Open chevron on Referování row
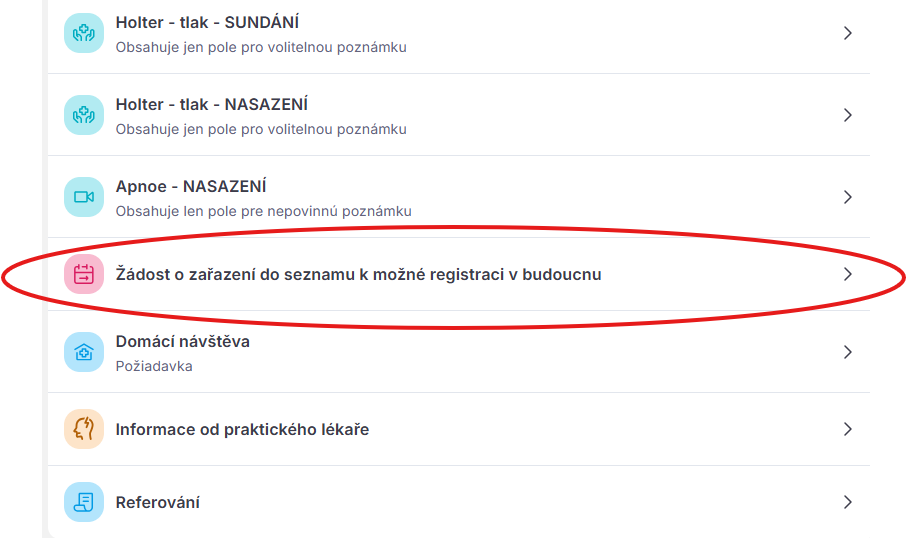Viewport: 907px width, 538px height. [x=848, y=502]
